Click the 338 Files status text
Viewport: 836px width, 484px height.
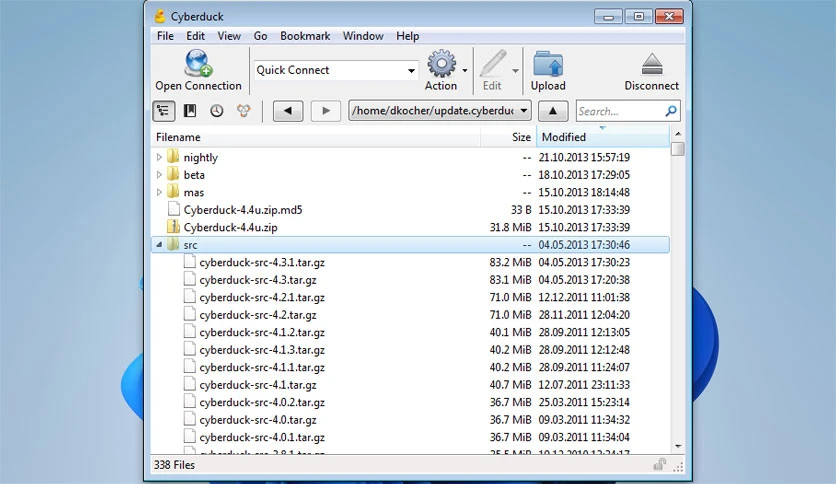174,465
